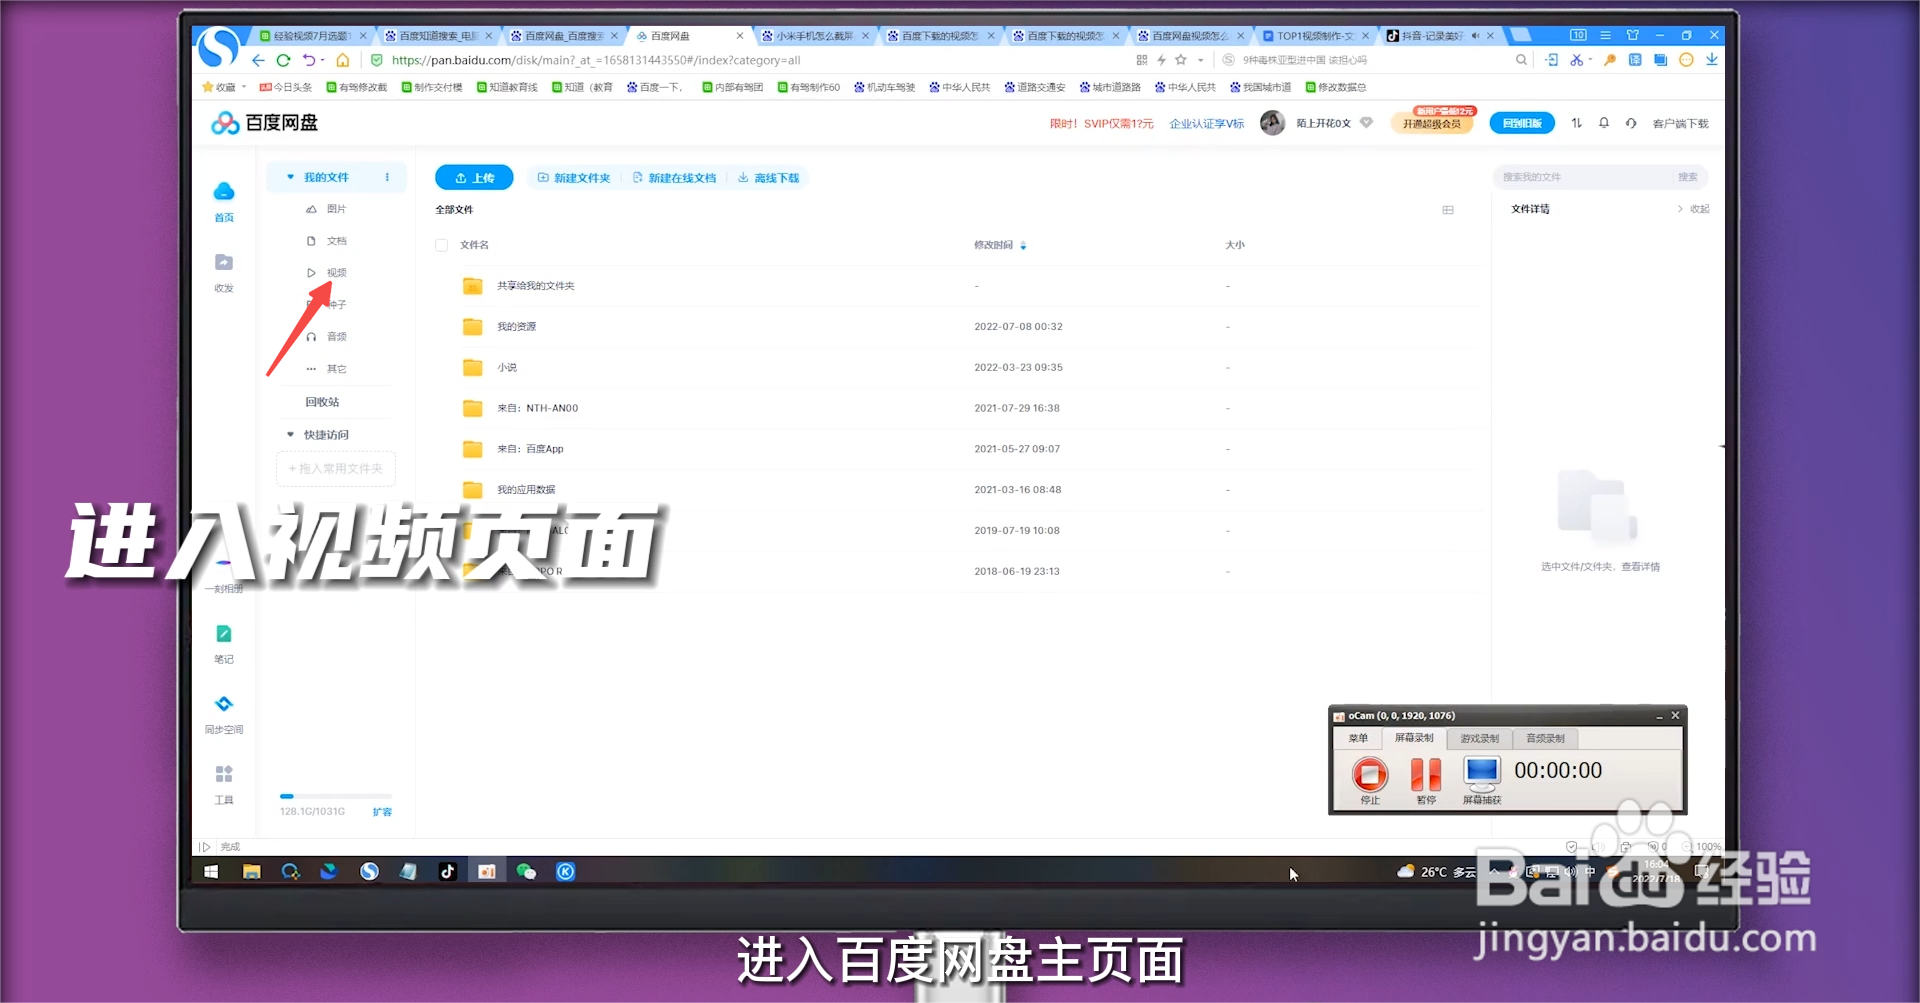1920x1003 pixels.
Task: Switch to the 小米手机怎么截屏 browser tab
Action: click(x=815, y=36)
